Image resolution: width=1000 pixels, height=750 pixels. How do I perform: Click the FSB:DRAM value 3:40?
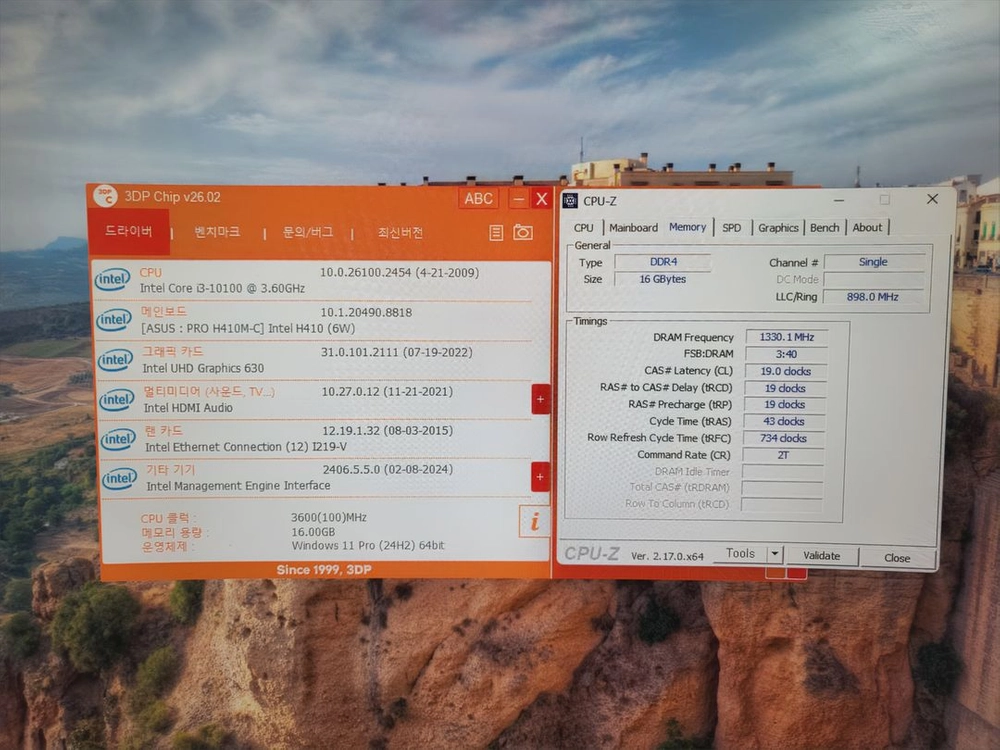pyautogui.click(x=786, y=354)
